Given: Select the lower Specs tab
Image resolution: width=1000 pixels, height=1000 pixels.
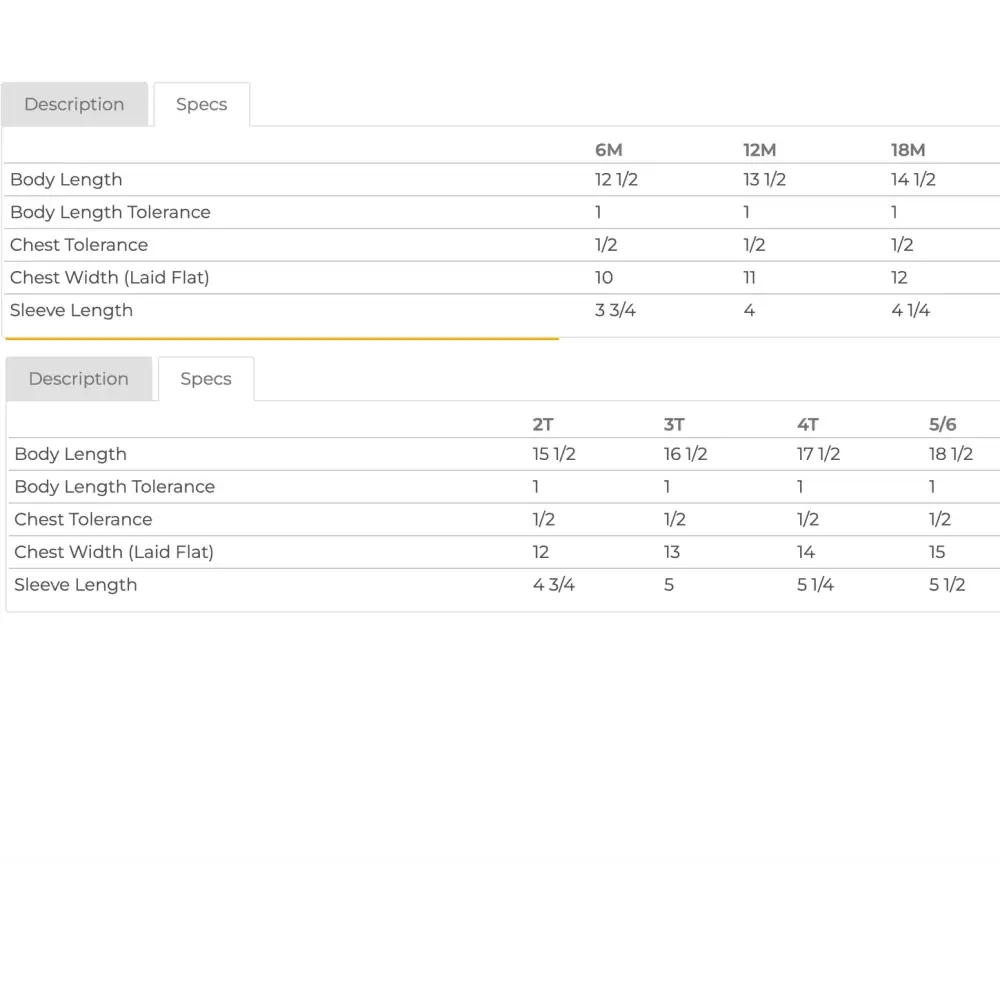Looking at the screenshot, I should pos(205,379).
